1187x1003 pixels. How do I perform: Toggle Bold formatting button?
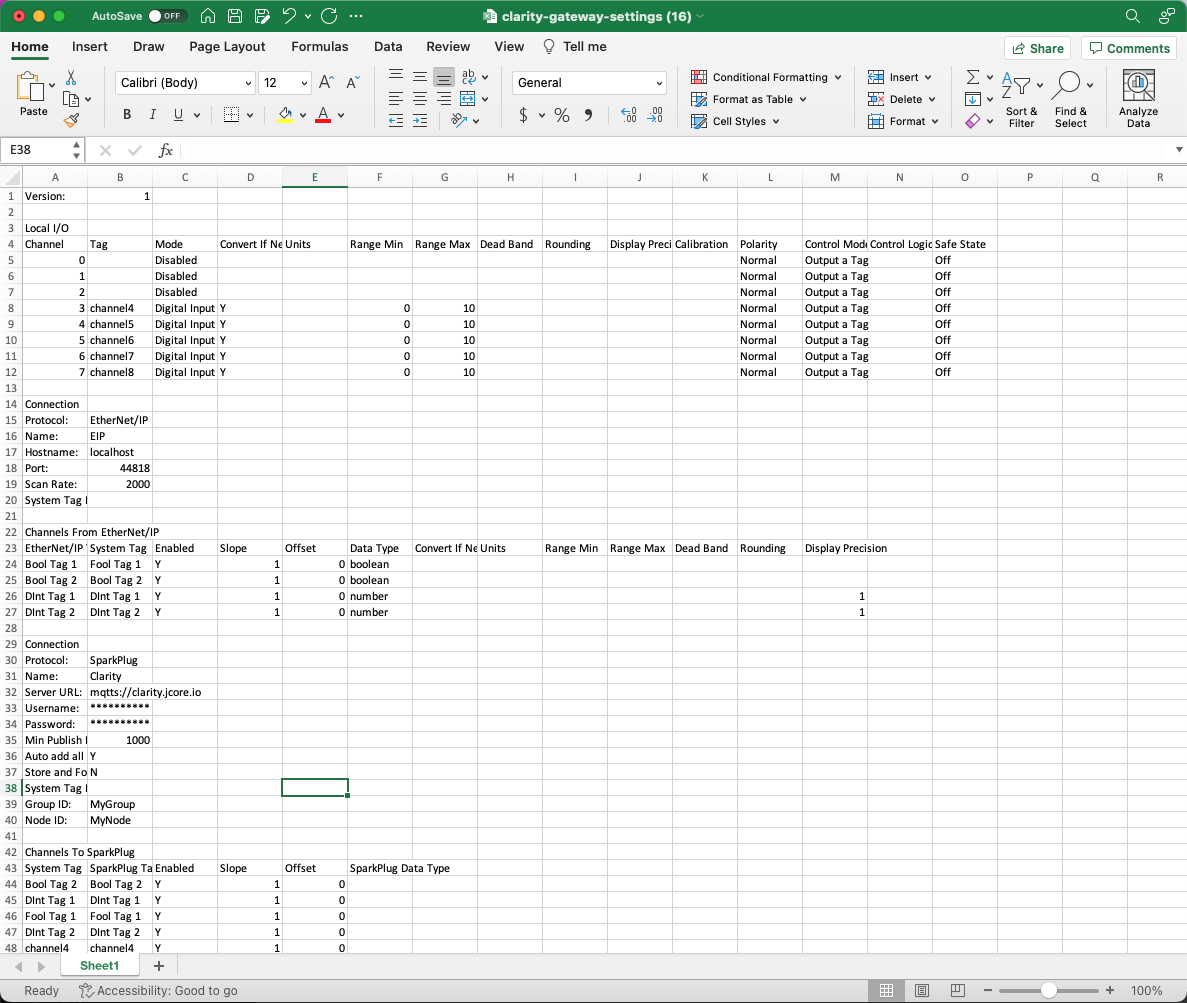click(x=127, y=115)
